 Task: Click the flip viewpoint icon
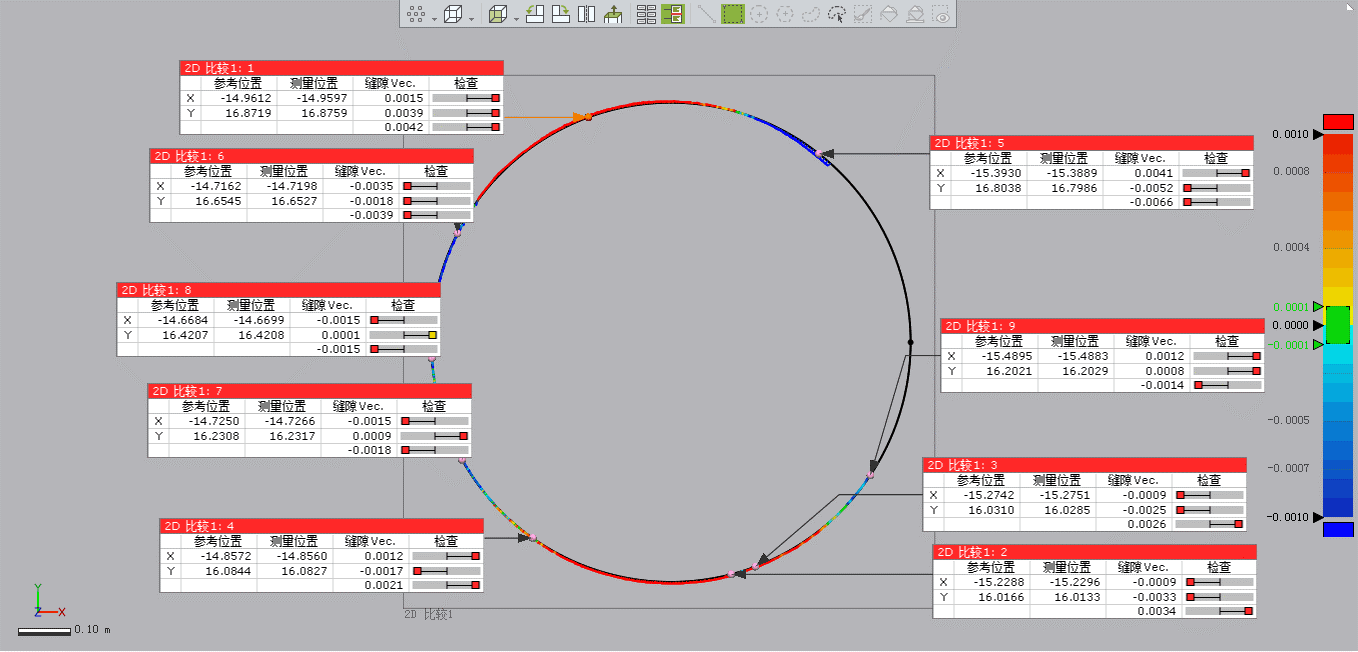(x=587, y=14)
